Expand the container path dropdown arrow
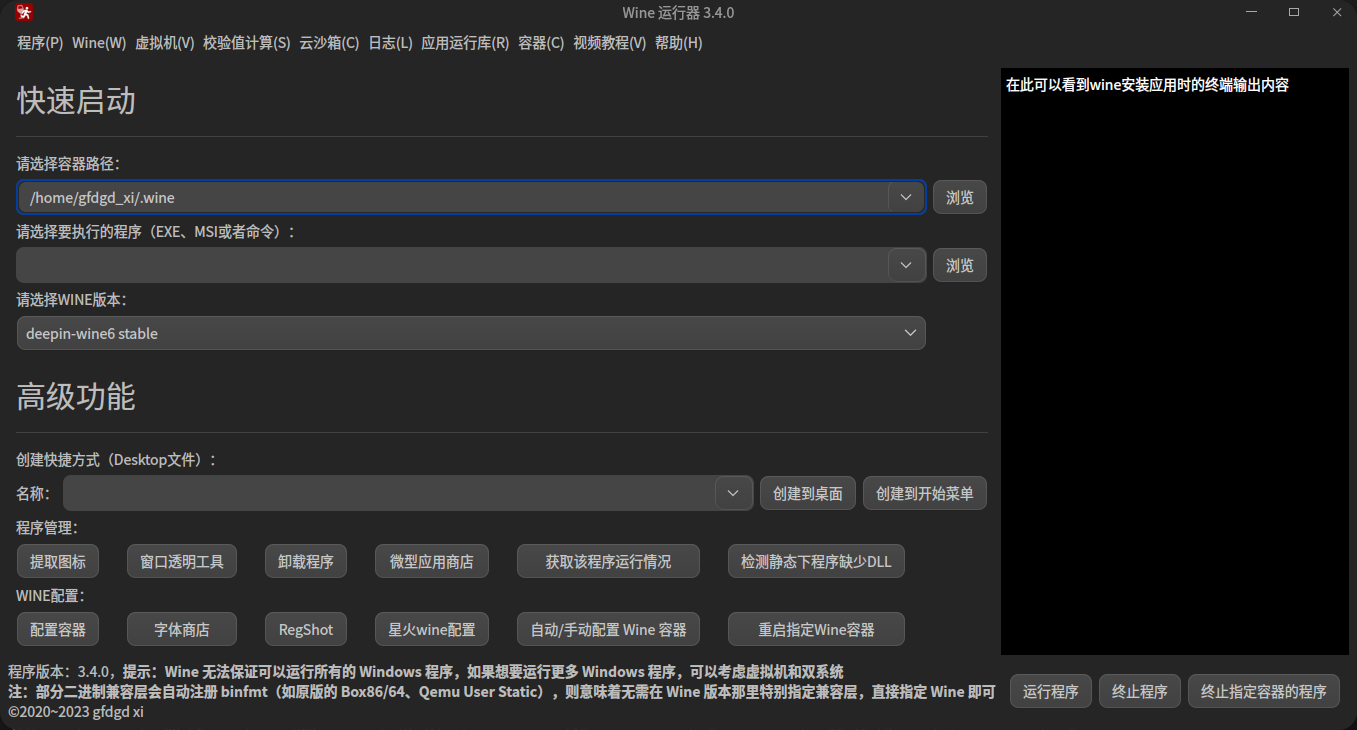 (906, 197)
